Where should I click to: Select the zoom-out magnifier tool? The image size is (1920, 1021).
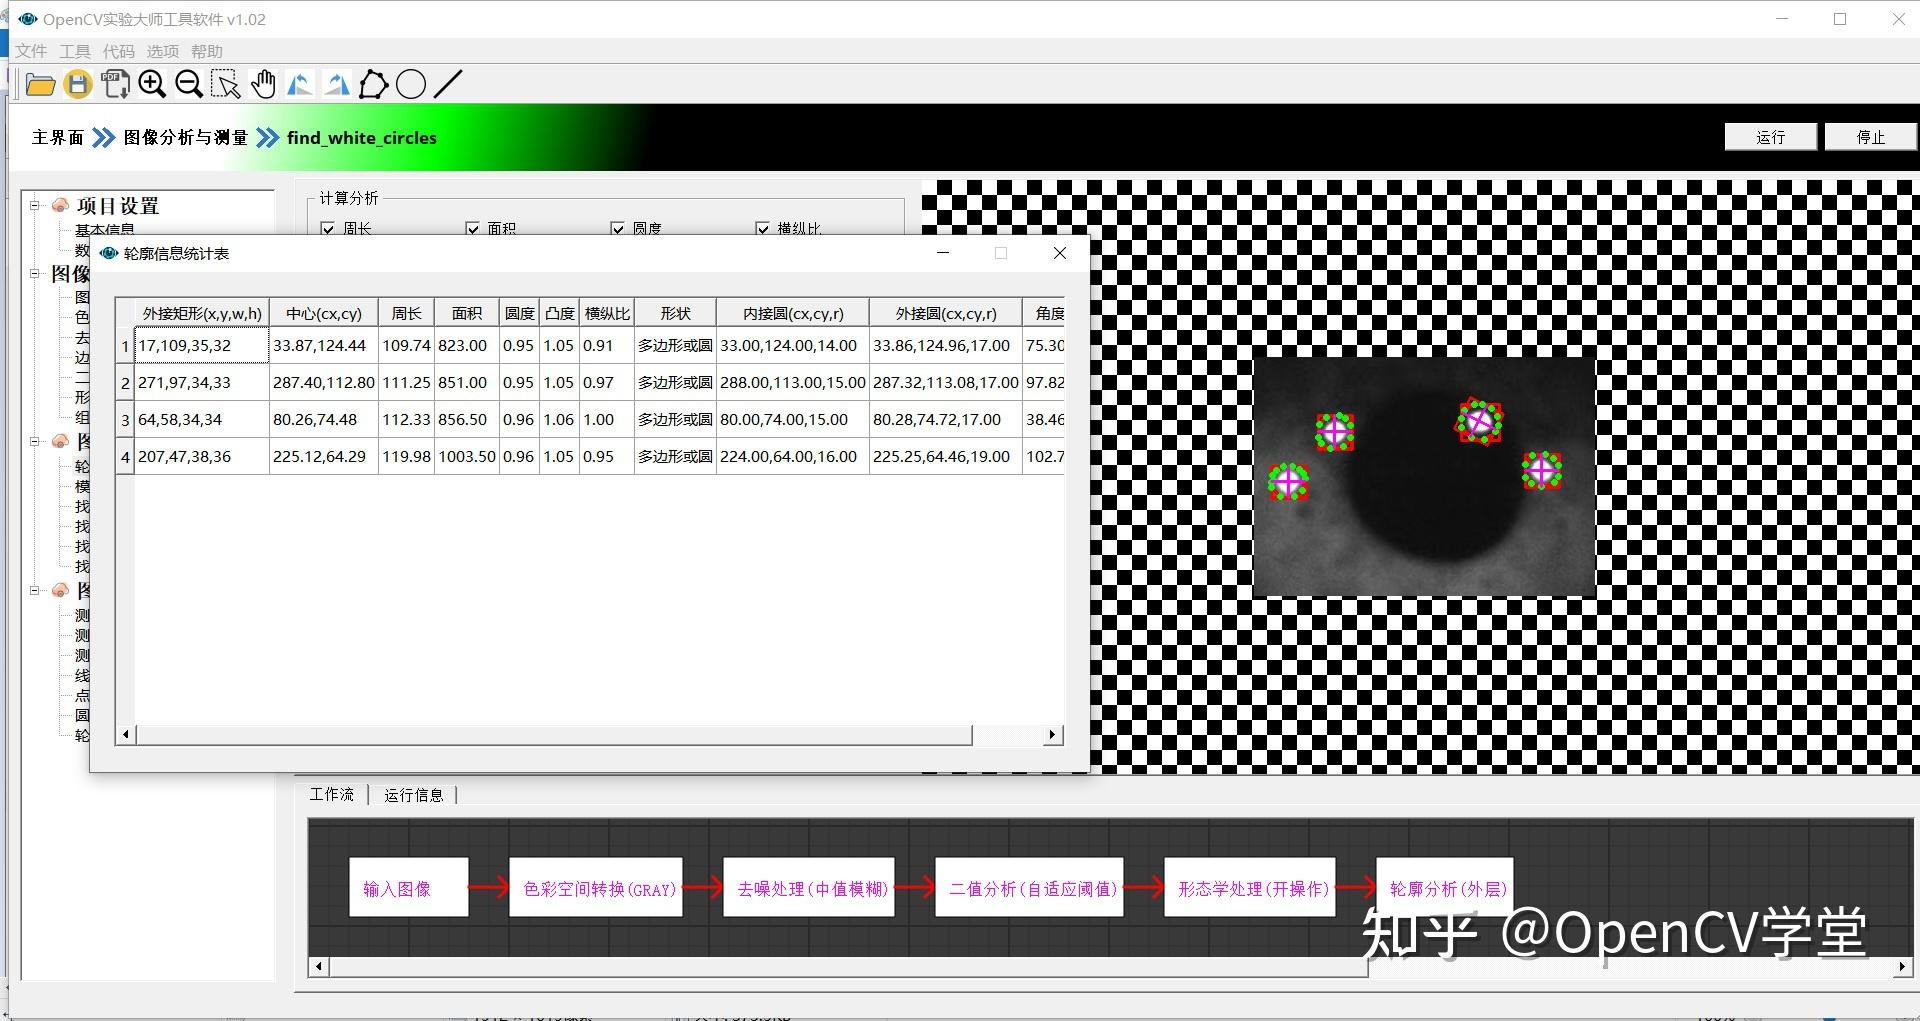[189, 84]
